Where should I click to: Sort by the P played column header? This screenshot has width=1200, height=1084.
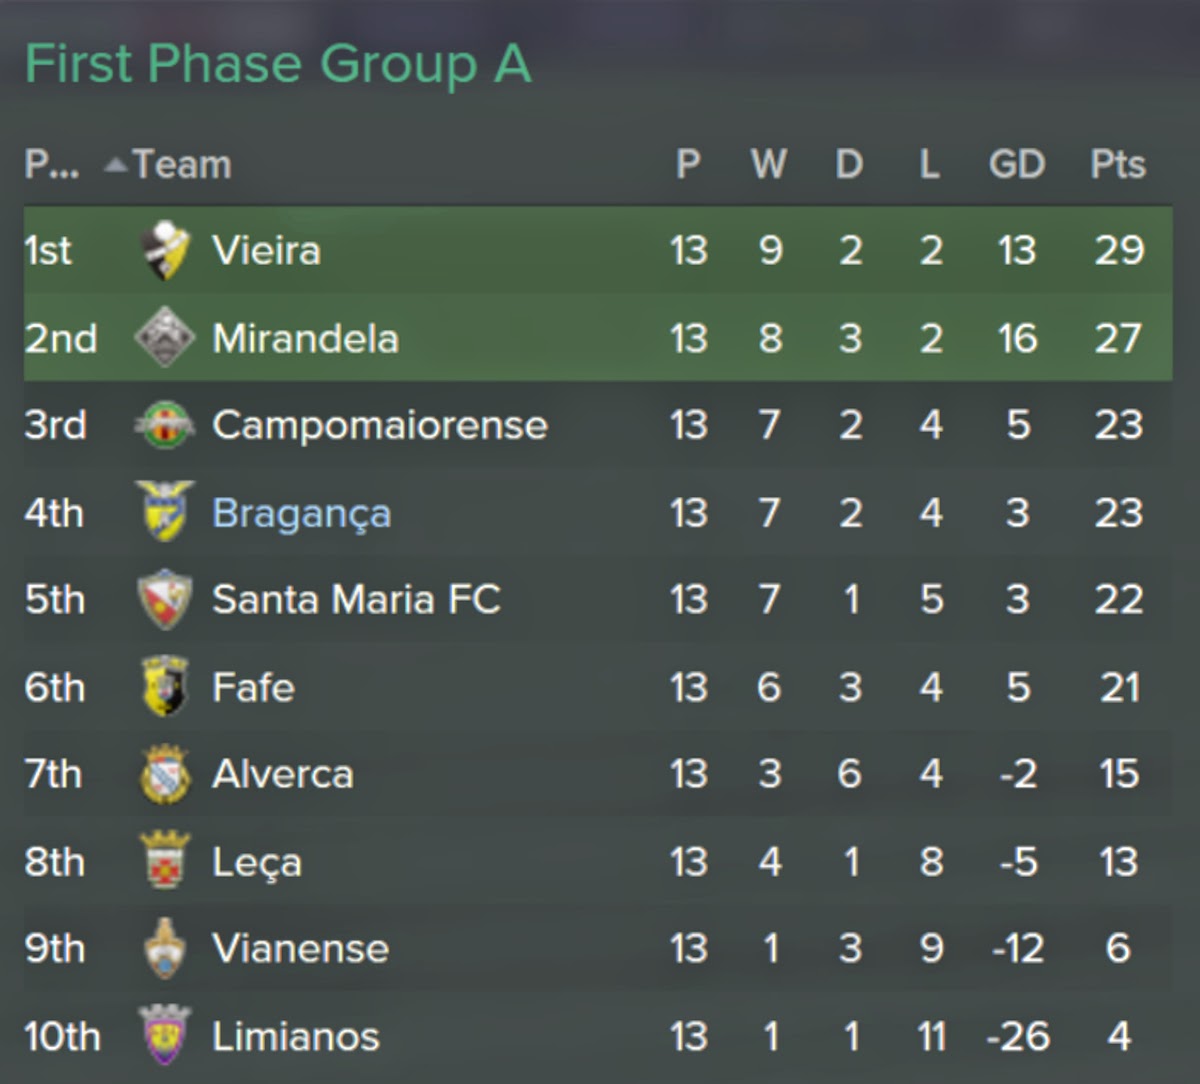(688, 164)
